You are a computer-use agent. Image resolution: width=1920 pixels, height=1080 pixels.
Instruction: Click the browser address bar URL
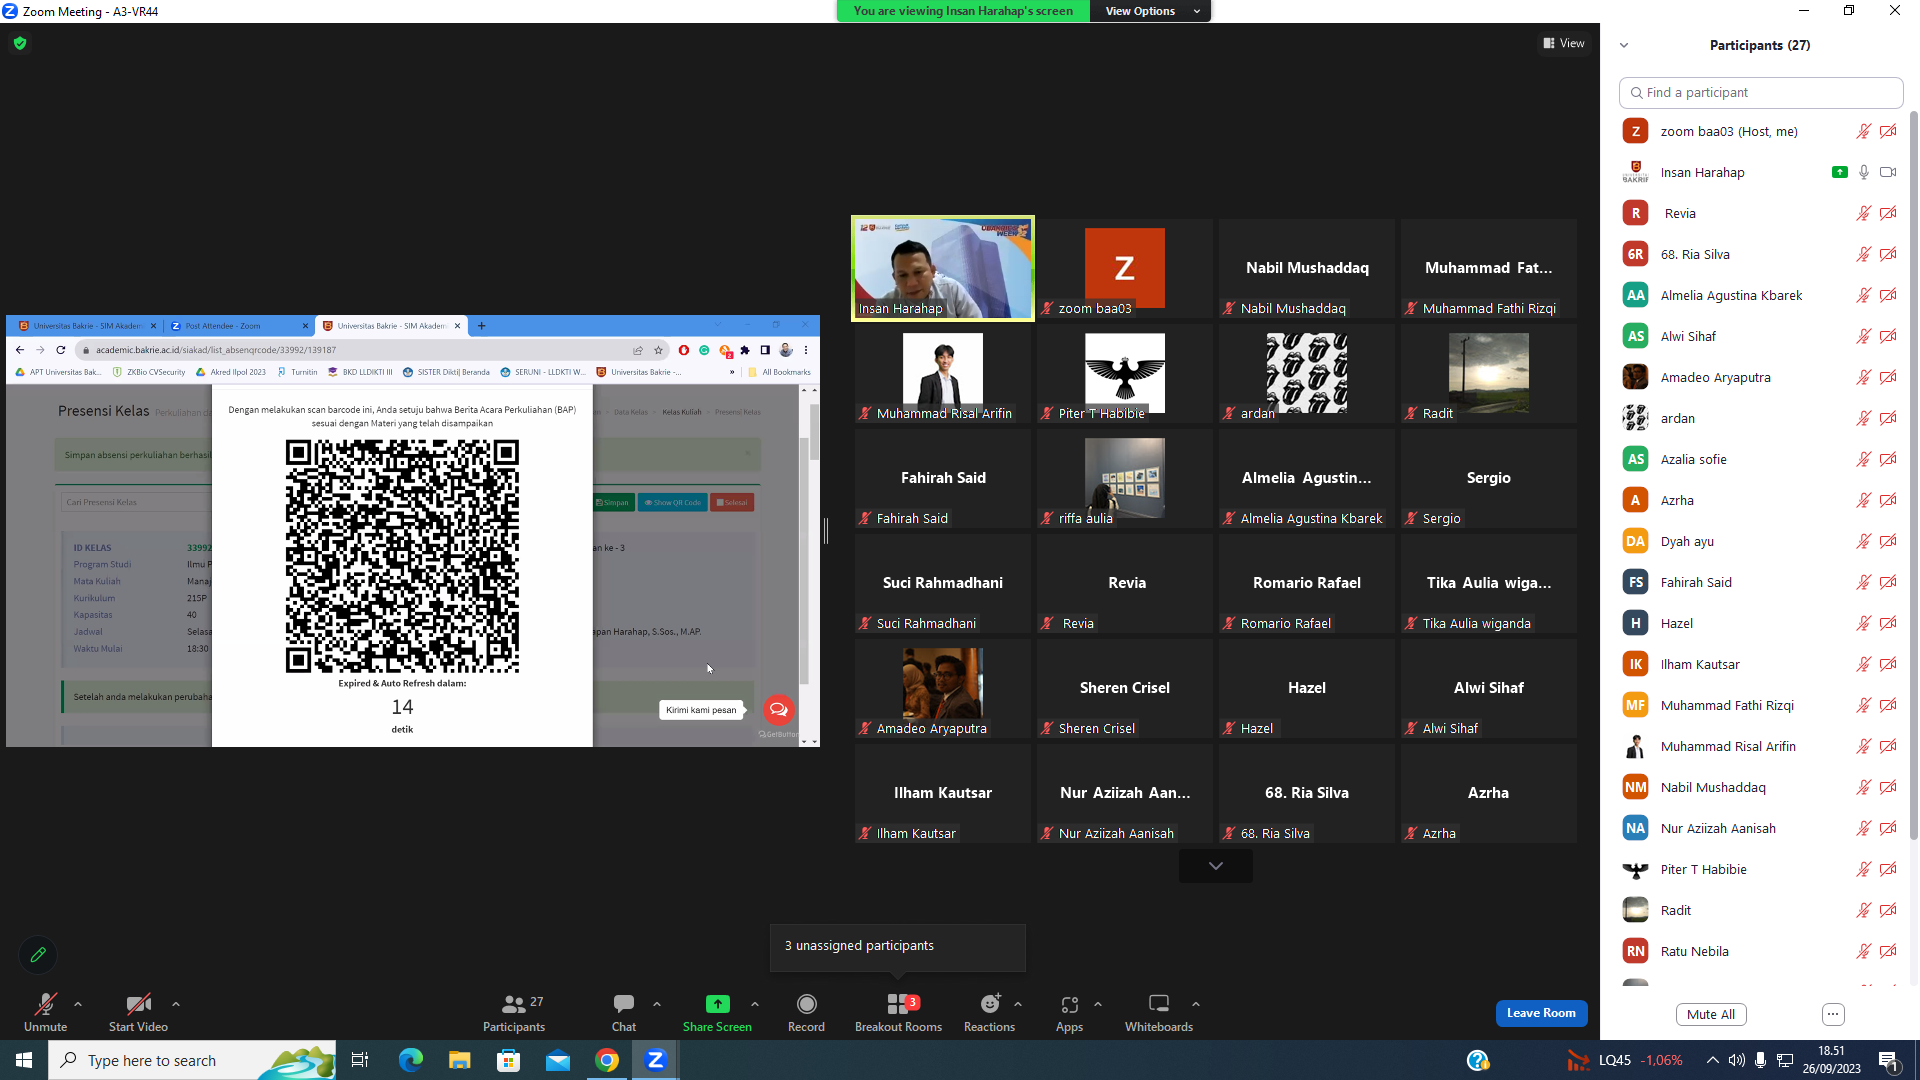click(x=216, y=350)
